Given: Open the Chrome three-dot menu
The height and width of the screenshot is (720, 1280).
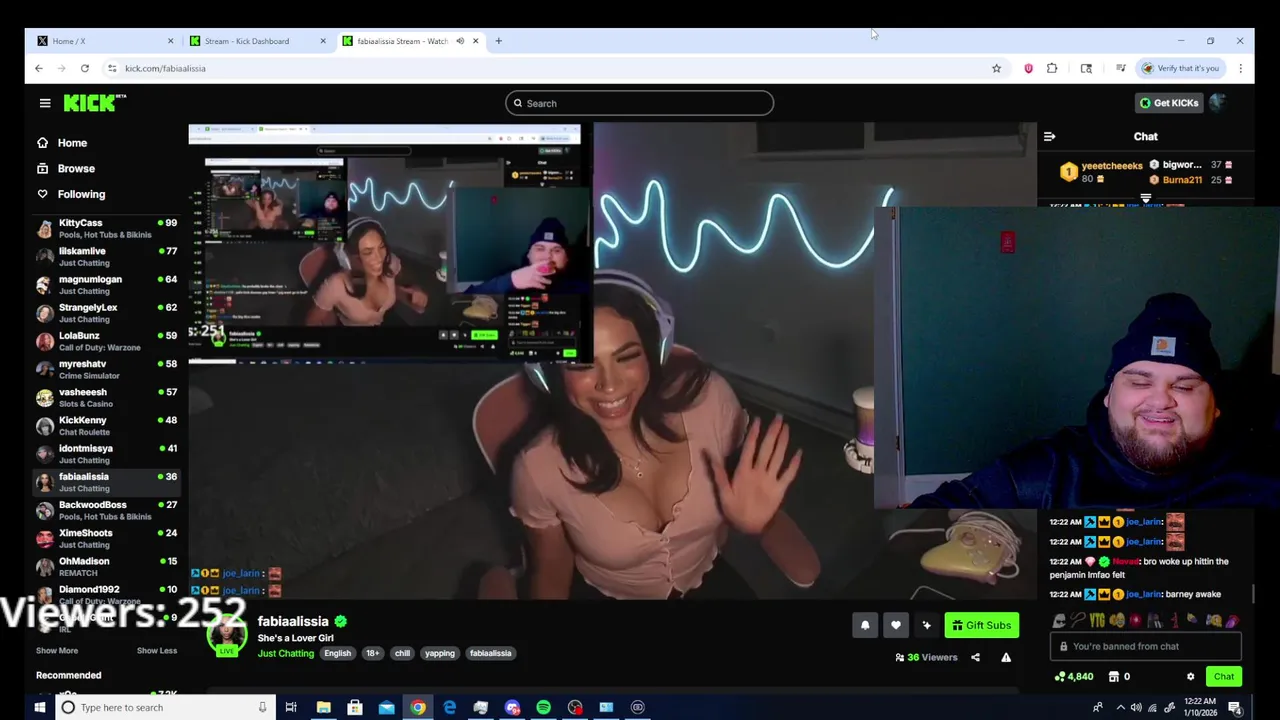Looking at the screenshot, I should click(1240, 68).
